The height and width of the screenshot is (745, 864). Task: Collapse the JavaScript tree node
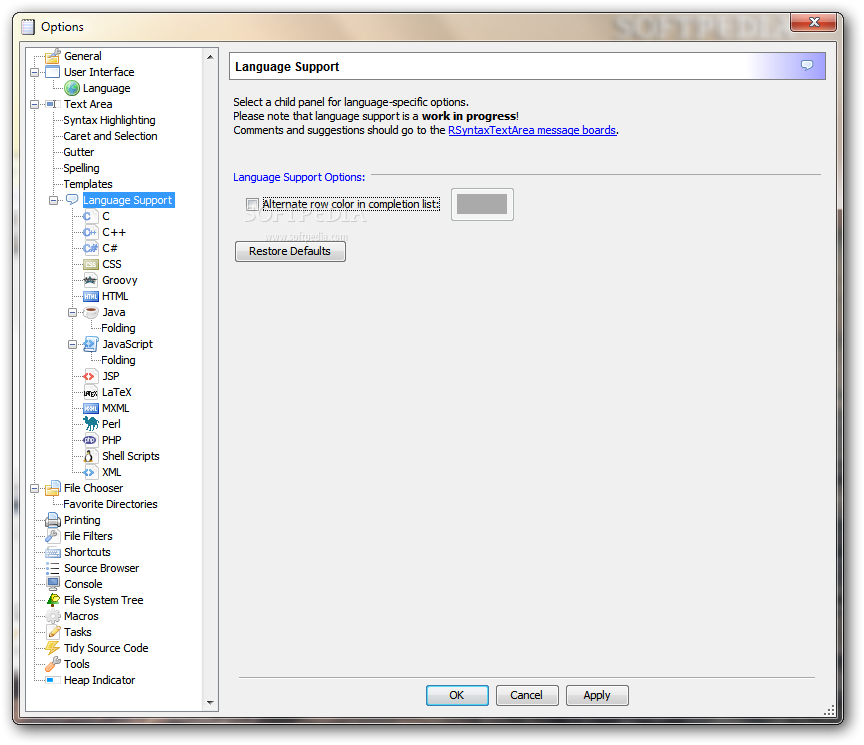(72, 344)
